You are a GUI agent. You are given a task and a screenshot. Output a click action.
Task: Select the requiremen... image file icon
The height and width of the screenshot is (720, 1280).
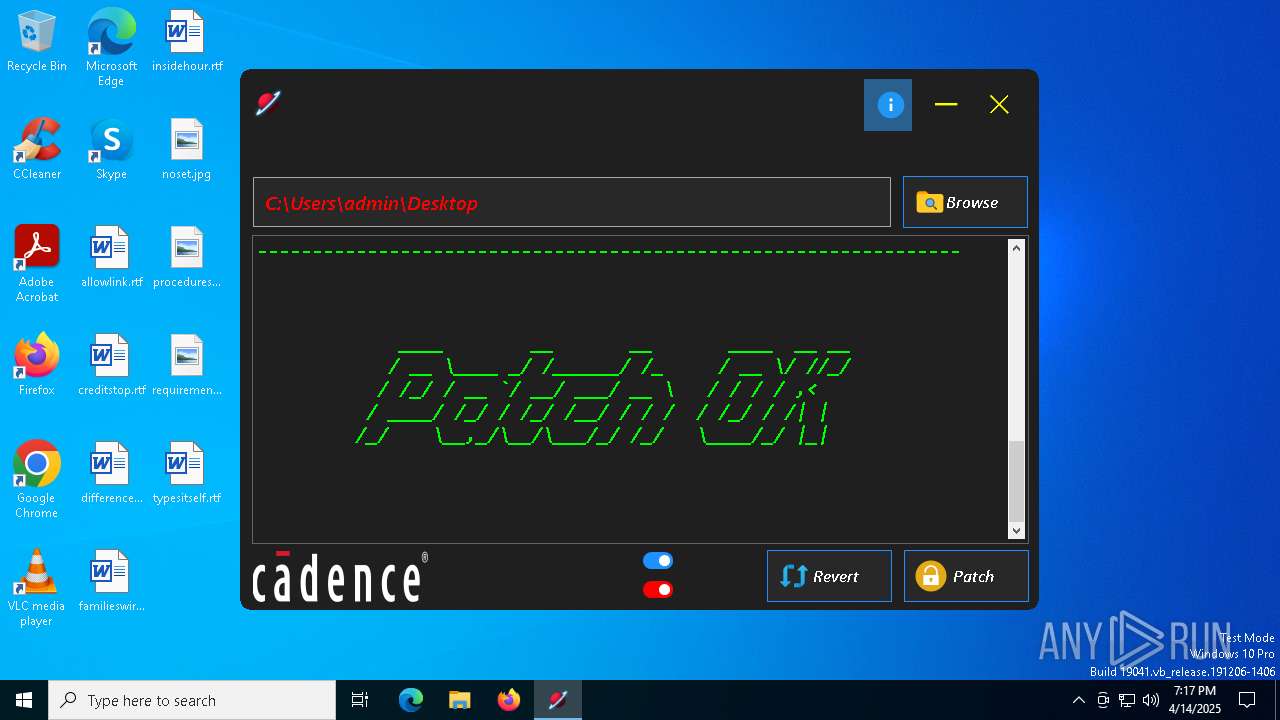coord(187,366)
